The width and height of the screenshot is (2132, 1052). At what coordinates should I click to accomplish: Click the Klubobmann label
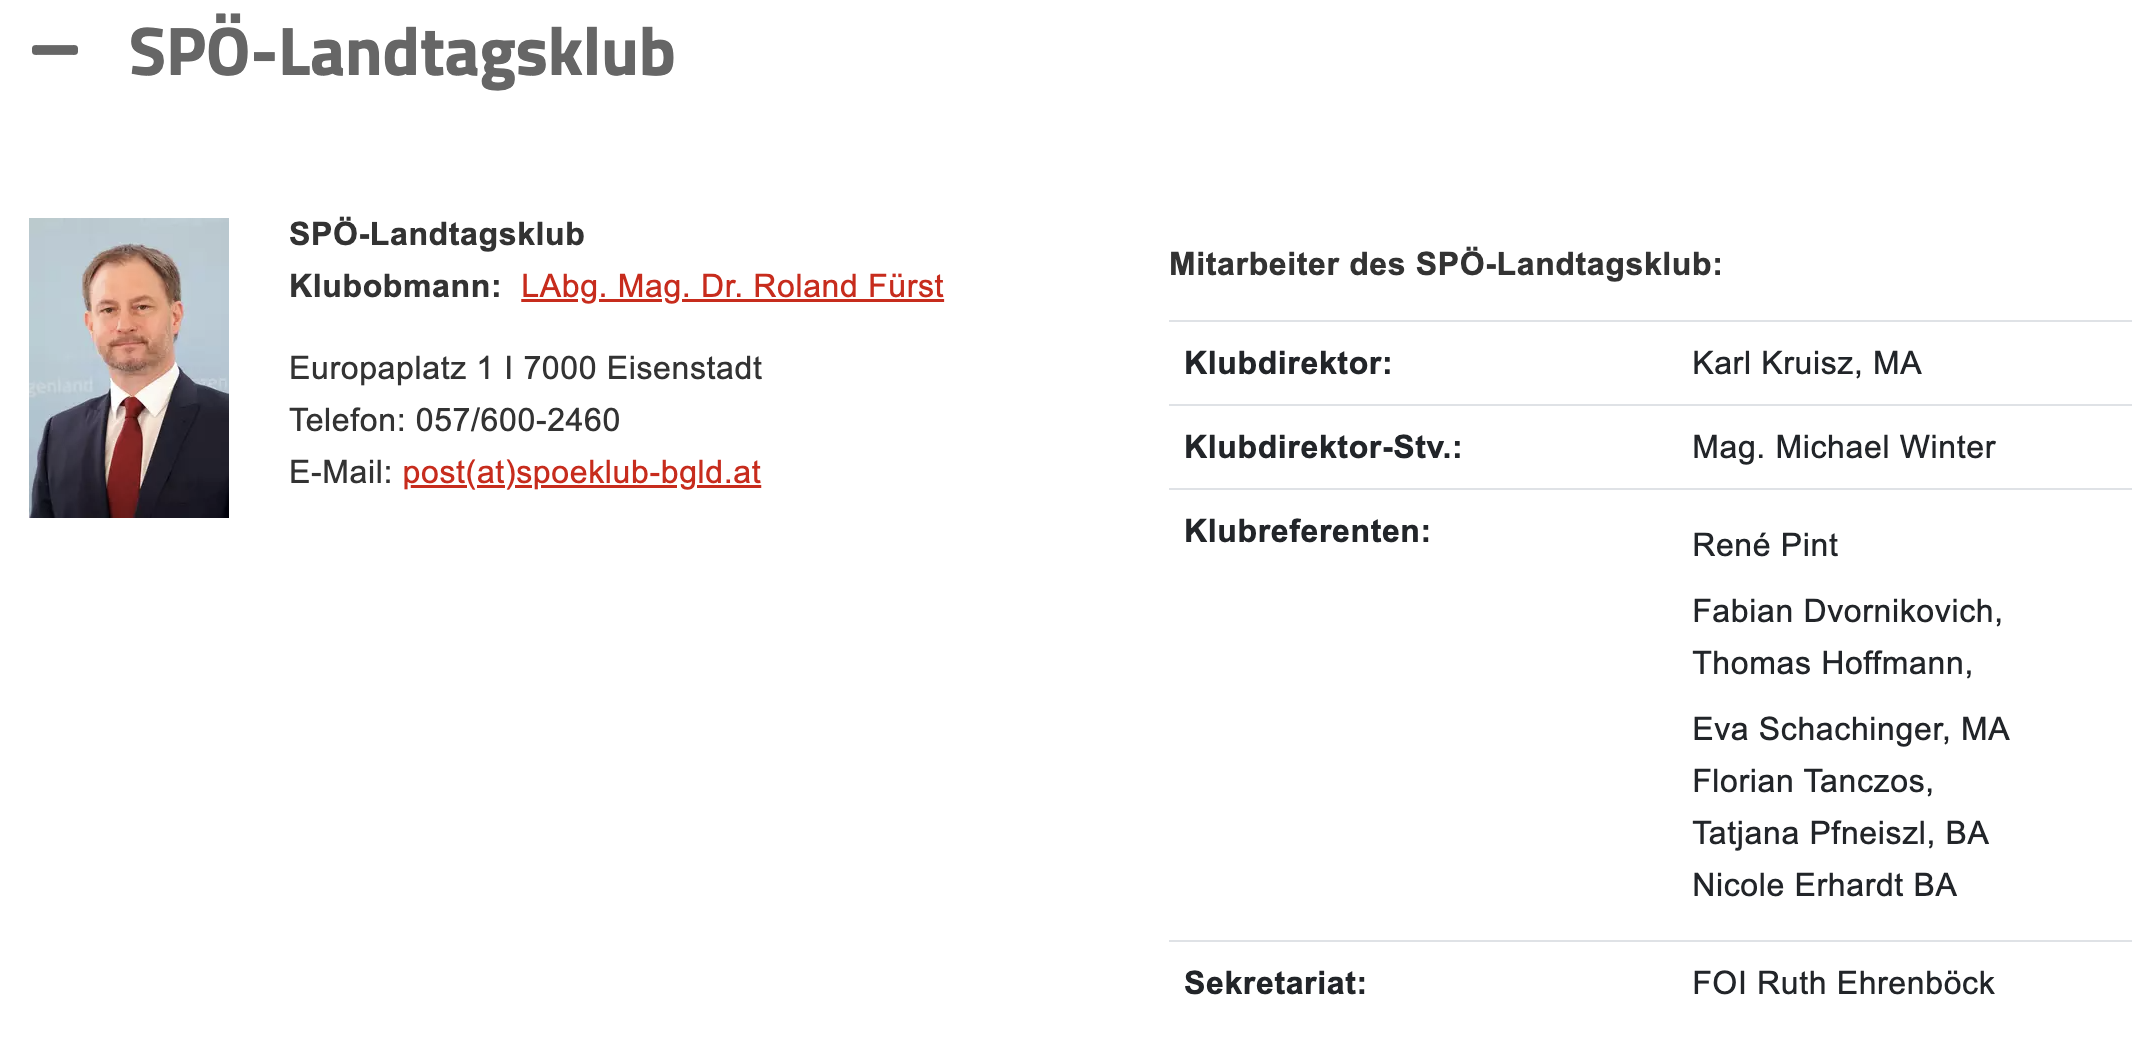[395, 286]
